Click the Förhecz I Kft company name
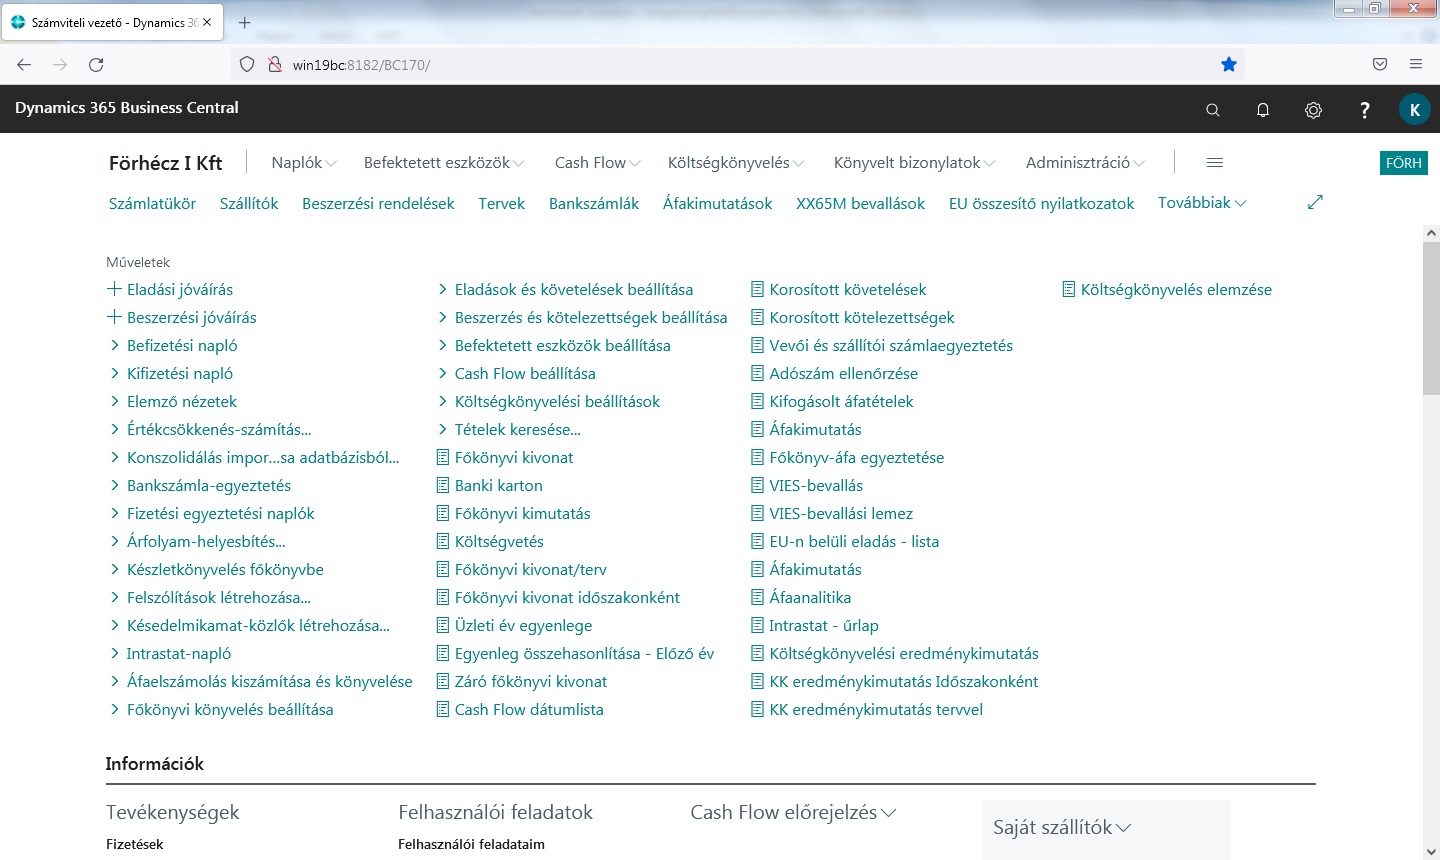This screenshot has height=860, width=1440. [166, 163]
